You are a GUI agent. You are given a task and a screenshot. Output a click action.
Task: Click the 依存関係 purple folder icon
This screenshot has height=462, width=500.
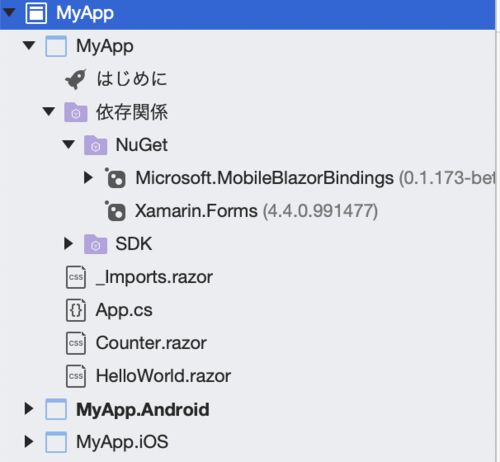click(x=76, y=112)
